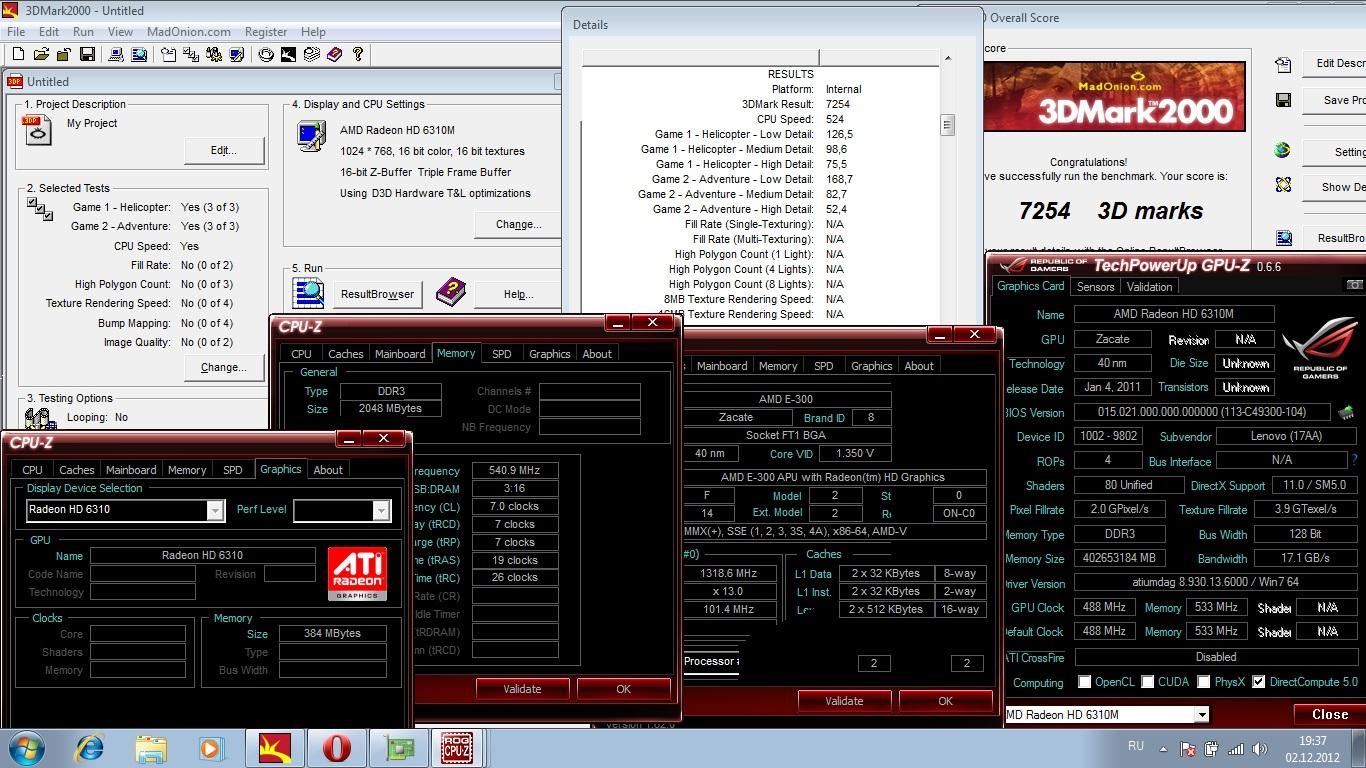Switch to the Validation tab in GPU-Z

(1149, 286)
